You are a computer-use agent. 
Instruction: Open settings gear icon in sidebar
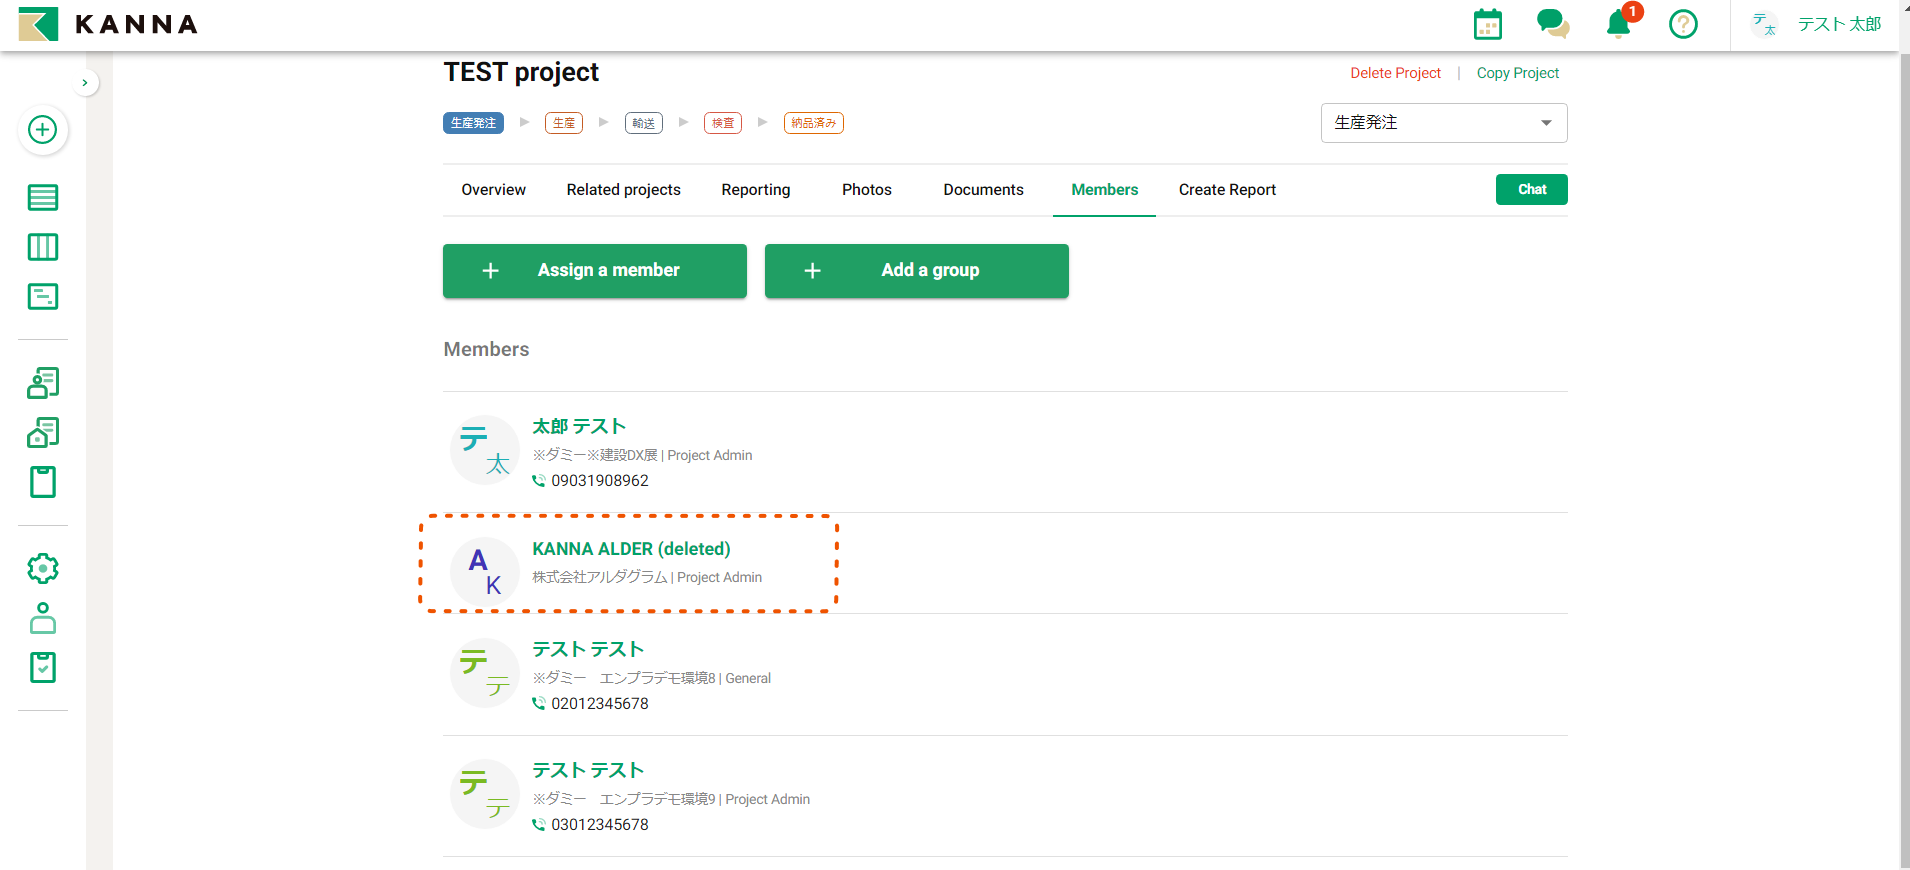pyautogui.click(x=42, y=569)
